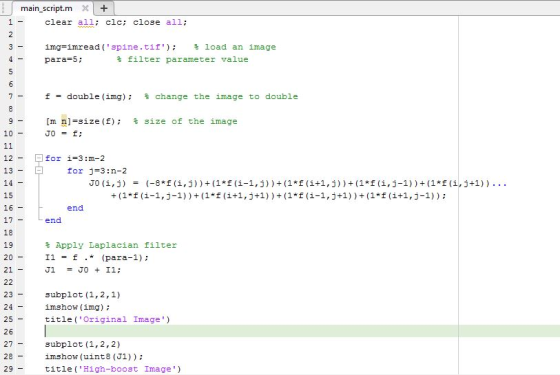This screenshot has width=560, height=375.
Task: Switch to the main_script.m tab
Action: 46,8
